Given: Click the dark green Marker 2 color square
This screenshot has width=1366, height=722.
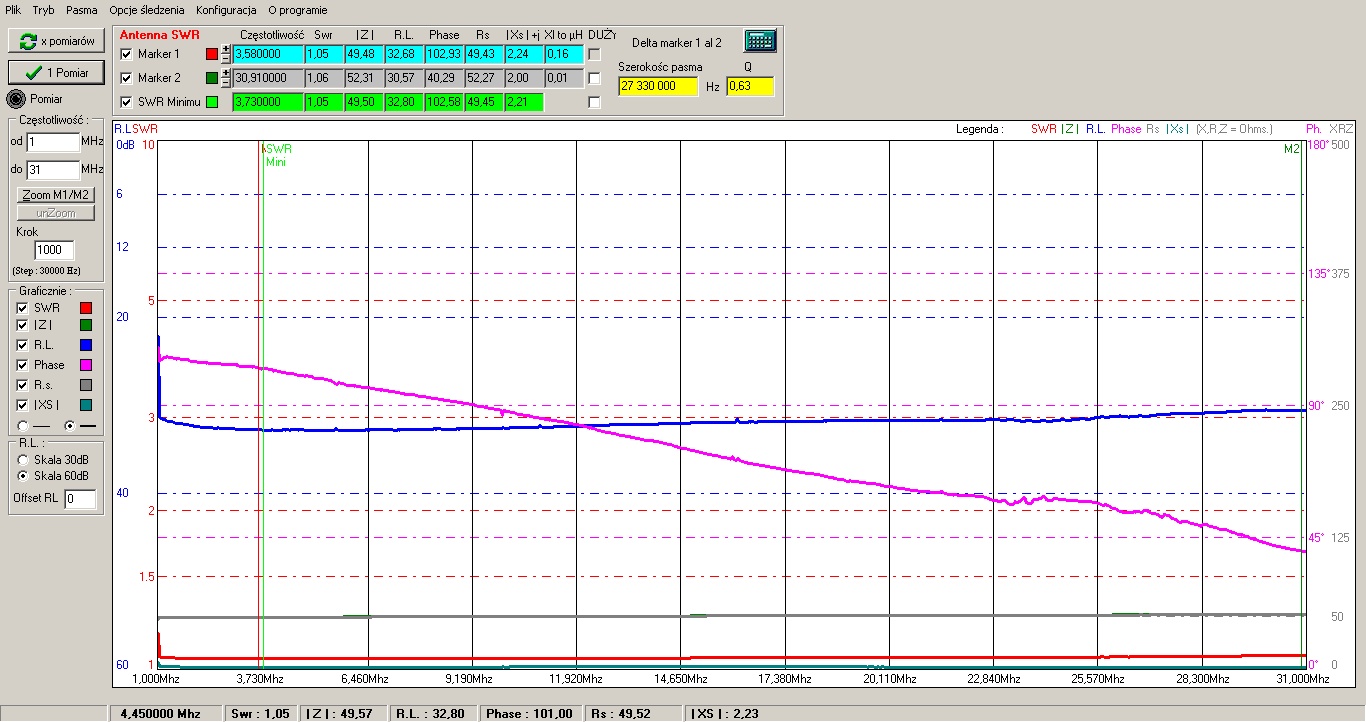Looking at the screenshot, I should click(x=211, y=78).
